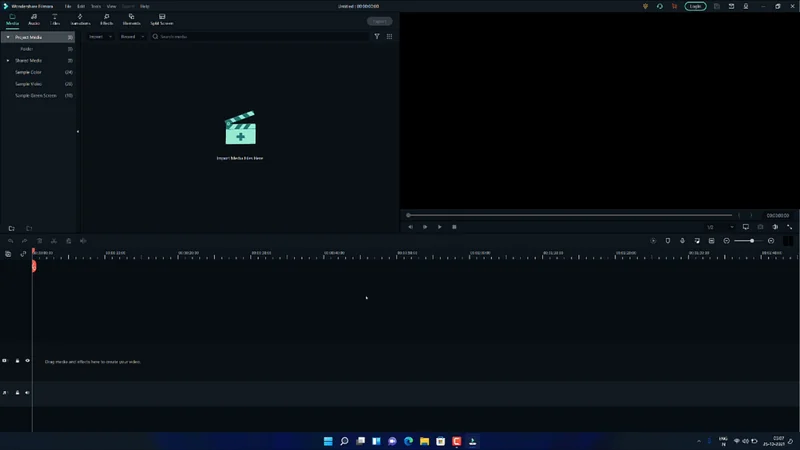This screenshot has width=800, height=450.
Task: Open the Tools menu
Action: point(96,6)
